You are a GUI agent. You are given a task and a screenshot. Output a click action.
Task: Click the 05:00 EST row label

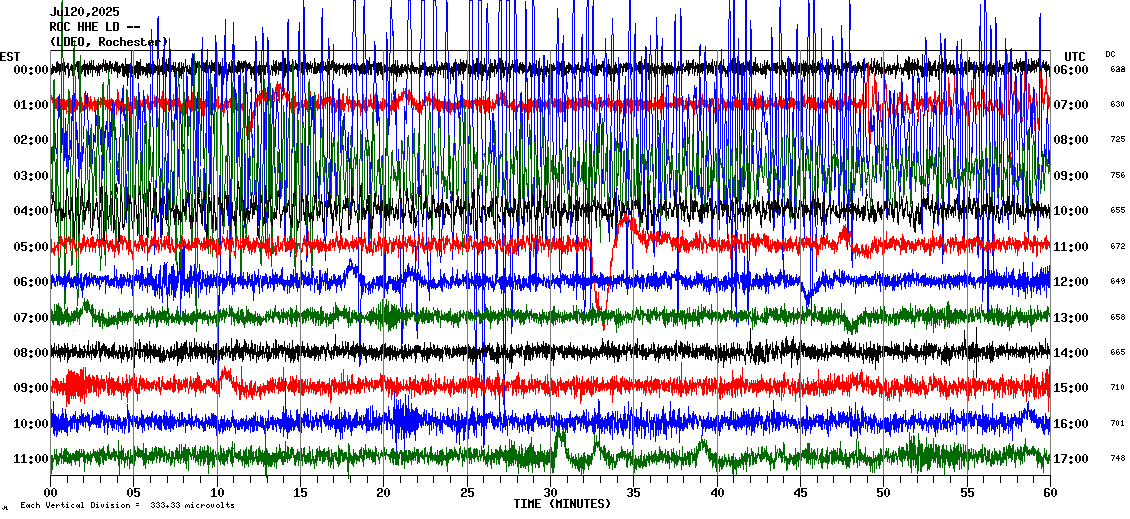click(x=32, y=247)
